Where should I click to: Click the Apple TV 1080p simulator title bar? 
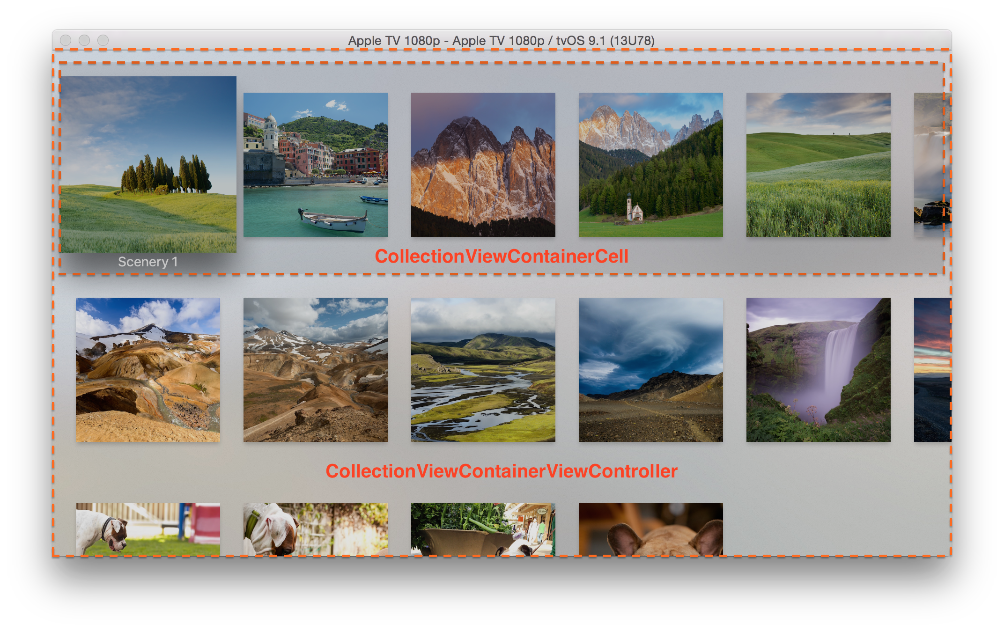tap(501, 40)
